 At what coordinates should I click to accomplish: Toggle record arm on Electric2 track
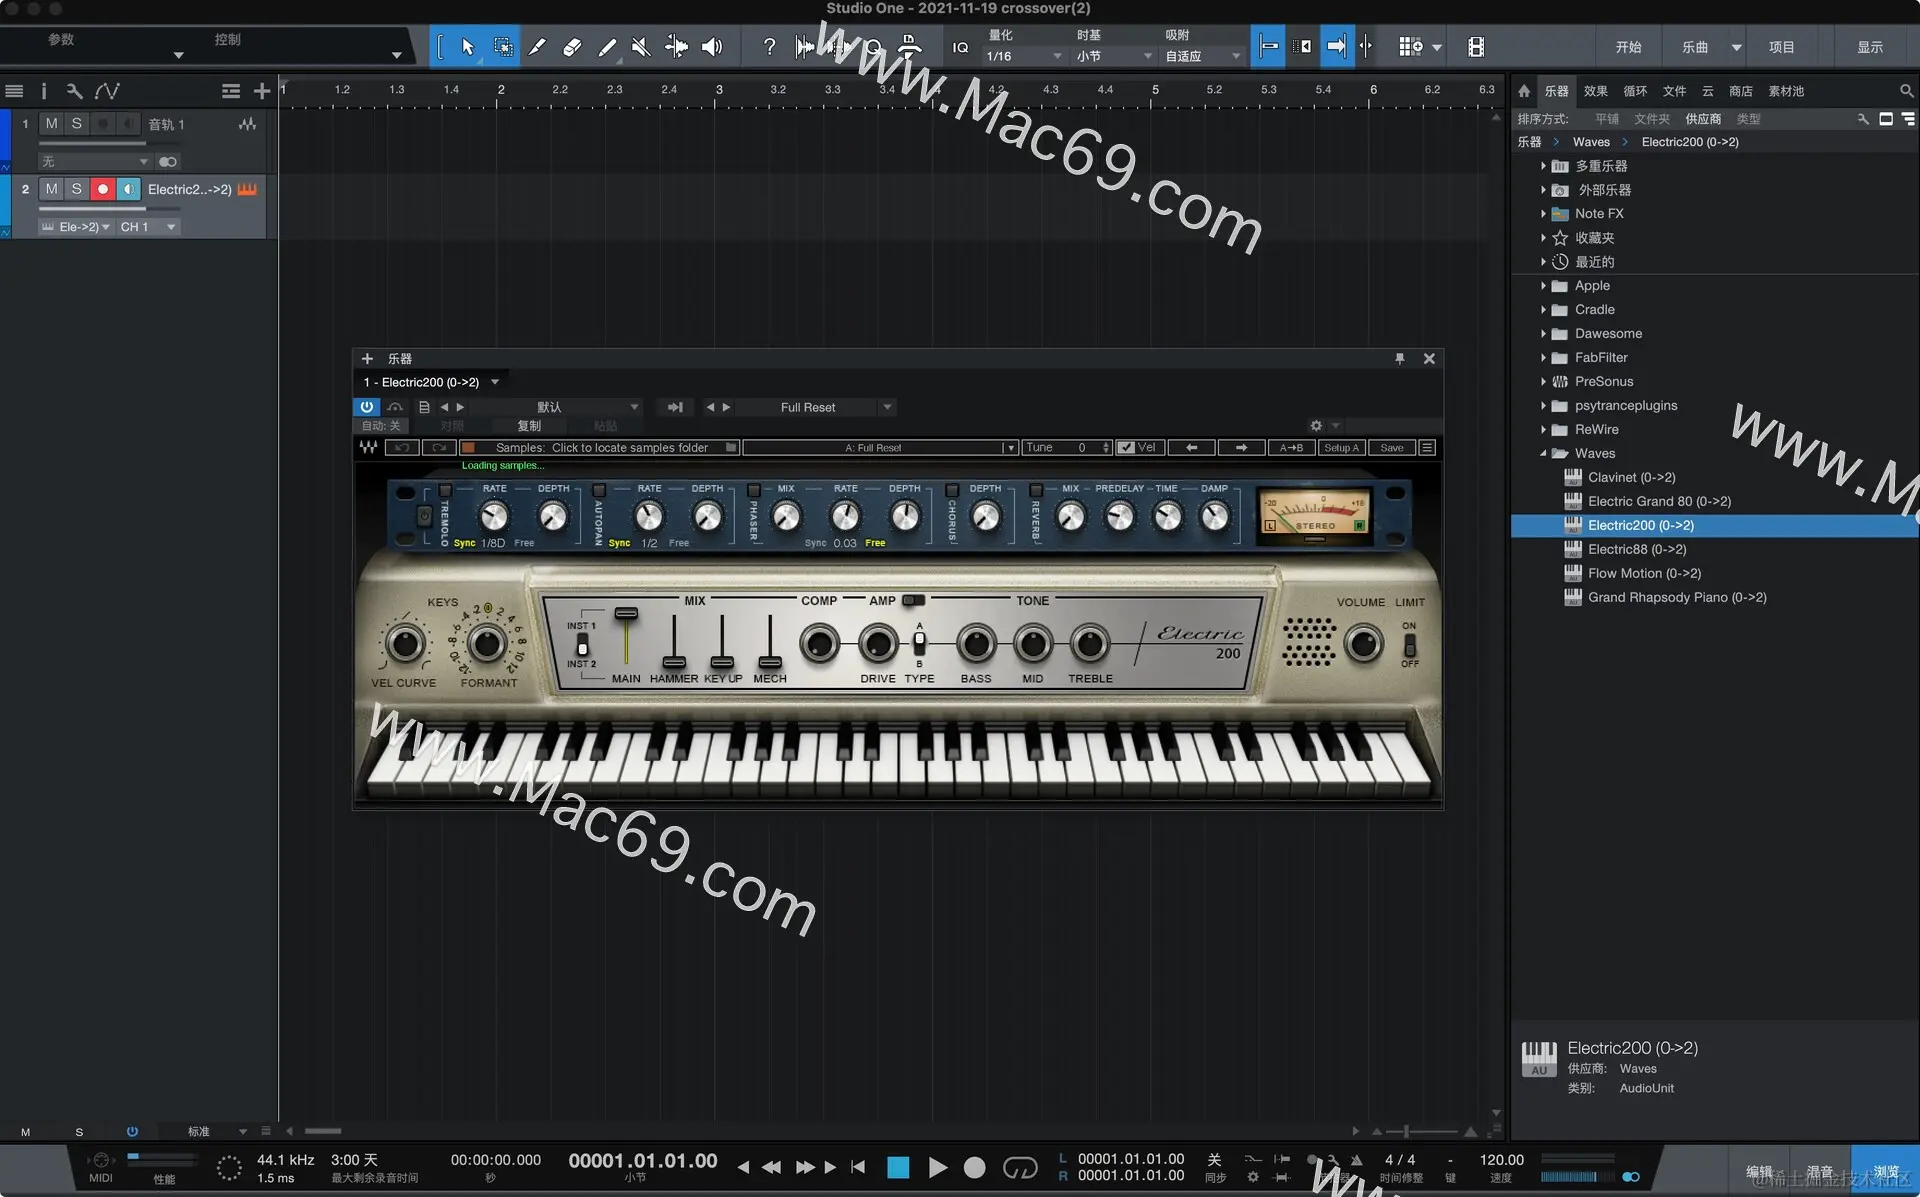click(102, 189)
